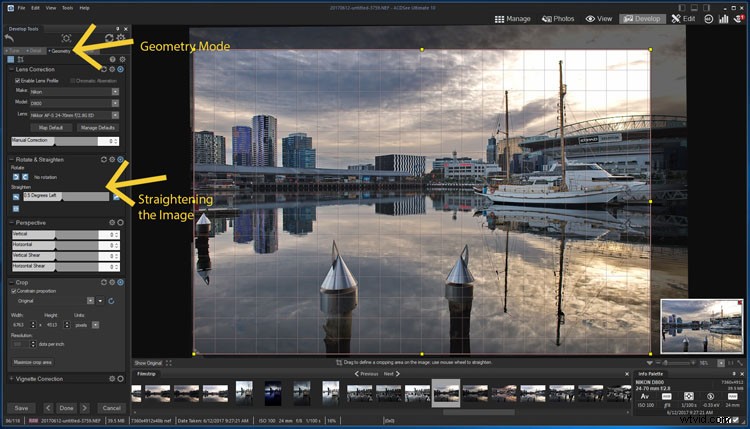Image resolution: width=750 pixels, height=429 pixels.
Task: Click Map Default button
Action: pos(51,128)
